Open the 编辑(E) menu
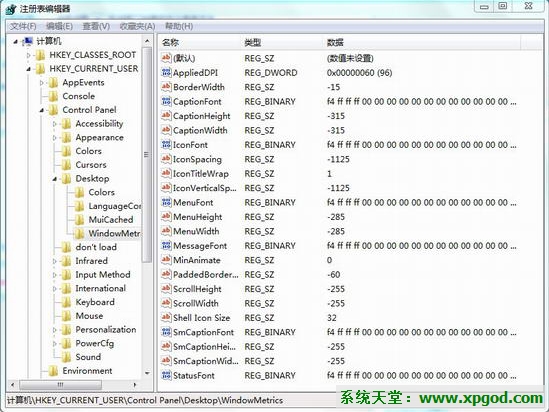549x412 pixels. point(60,26)
